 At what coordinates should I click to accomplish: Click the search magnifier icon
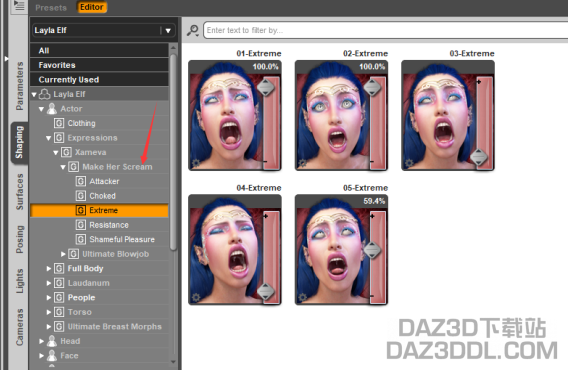click(193, 30)
